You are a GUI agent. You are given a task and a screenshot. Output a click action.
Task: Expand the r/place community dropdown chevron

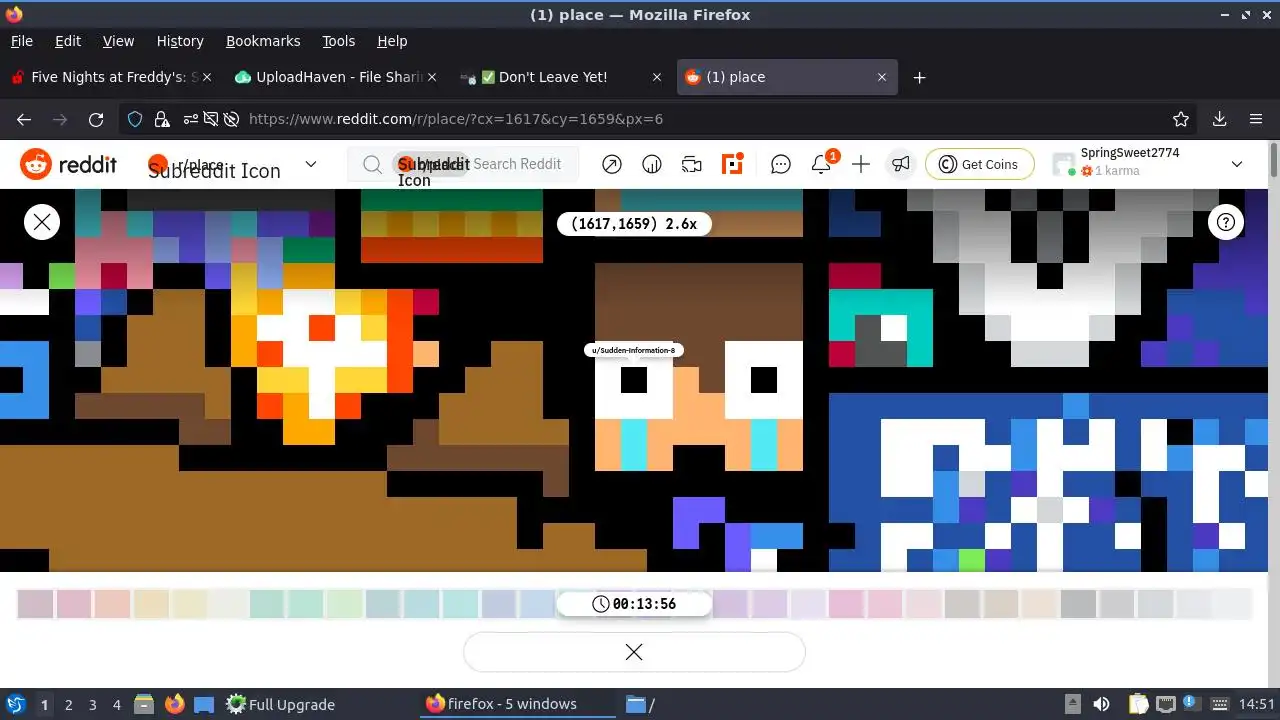[311, 164]
